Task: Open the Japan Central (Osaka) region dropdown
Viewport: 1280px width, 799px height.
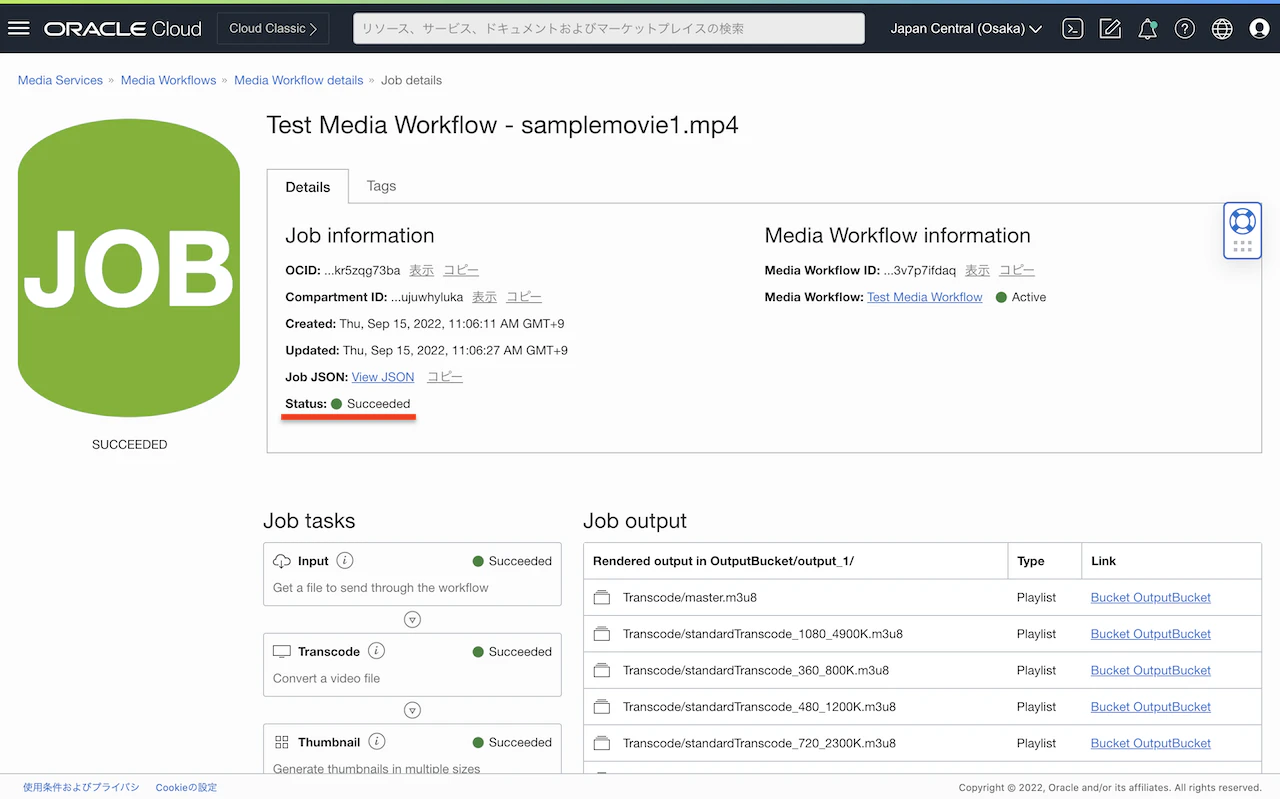Action: [x=966, y=28]
